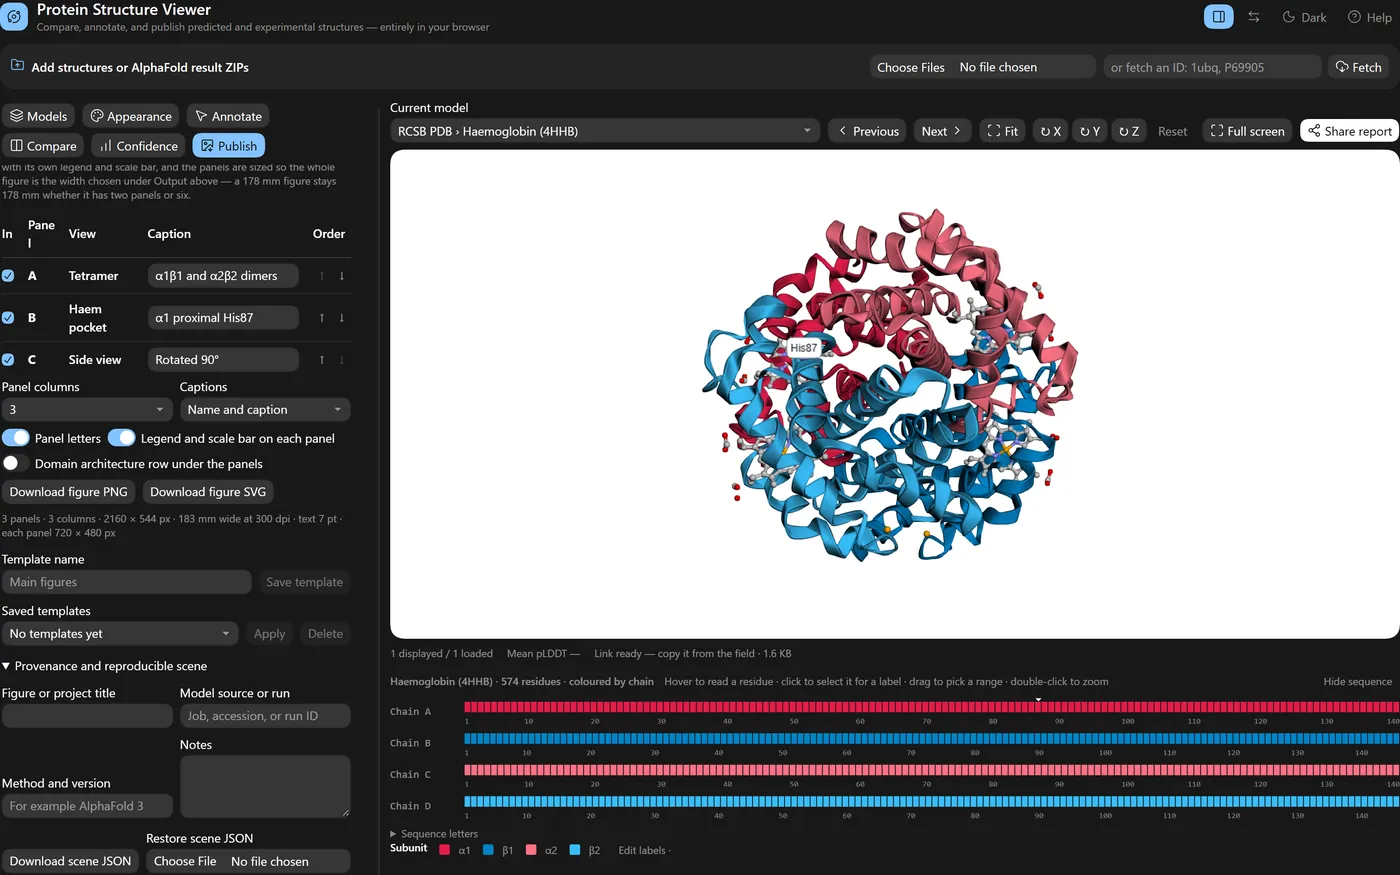
Task: Click the swap panels arrows icon in header
Action: [1254, 17]
